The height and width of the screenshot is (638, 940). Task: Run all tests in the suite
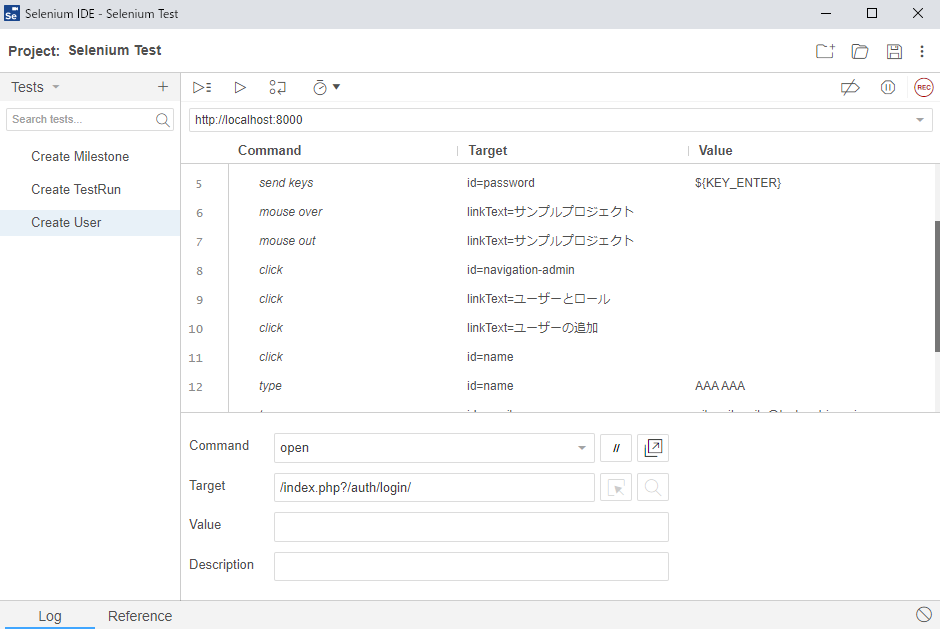202,87
